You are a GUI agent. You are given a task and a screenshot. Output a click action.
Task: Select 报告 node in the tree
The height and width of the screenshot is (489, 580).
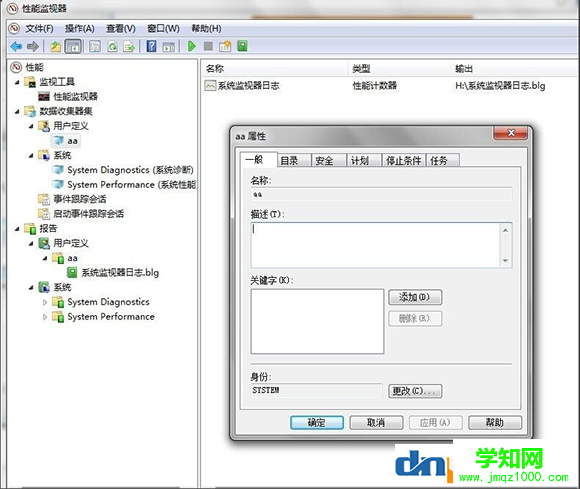pyautogui.click(x=48, y=229)
